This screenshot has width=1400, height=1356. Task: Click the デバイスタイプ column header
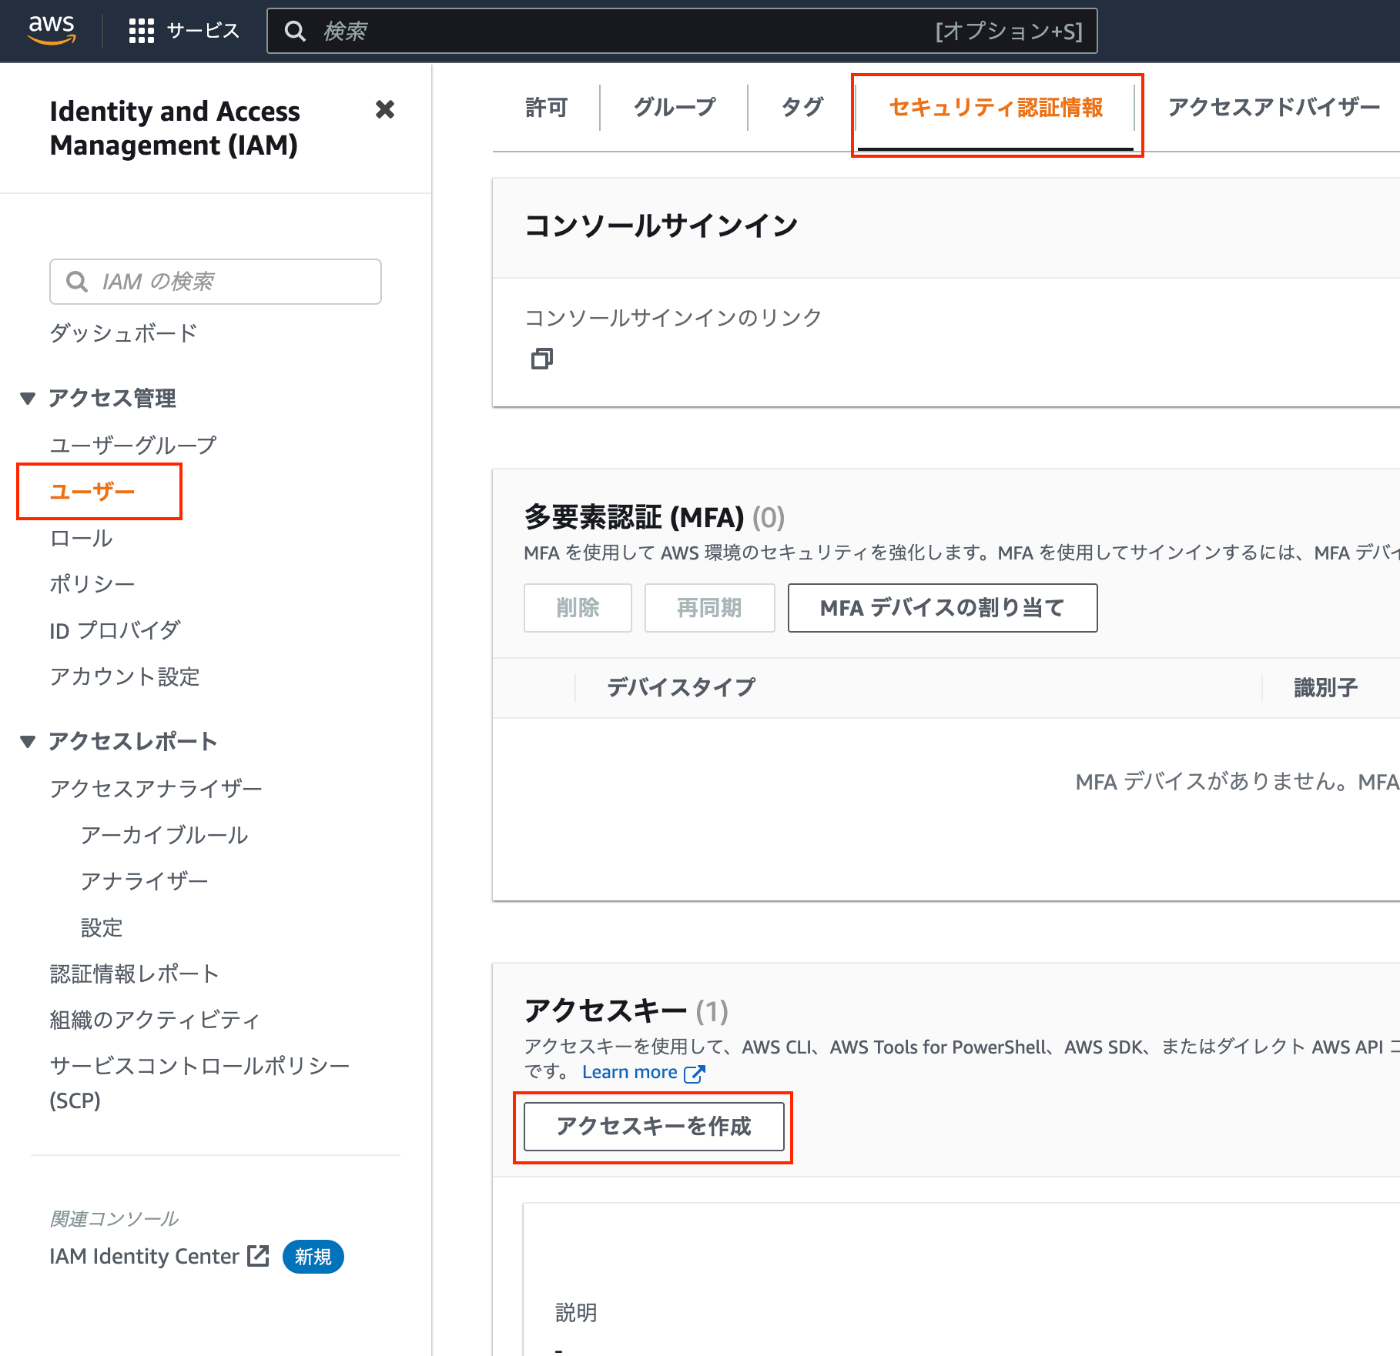681,688
